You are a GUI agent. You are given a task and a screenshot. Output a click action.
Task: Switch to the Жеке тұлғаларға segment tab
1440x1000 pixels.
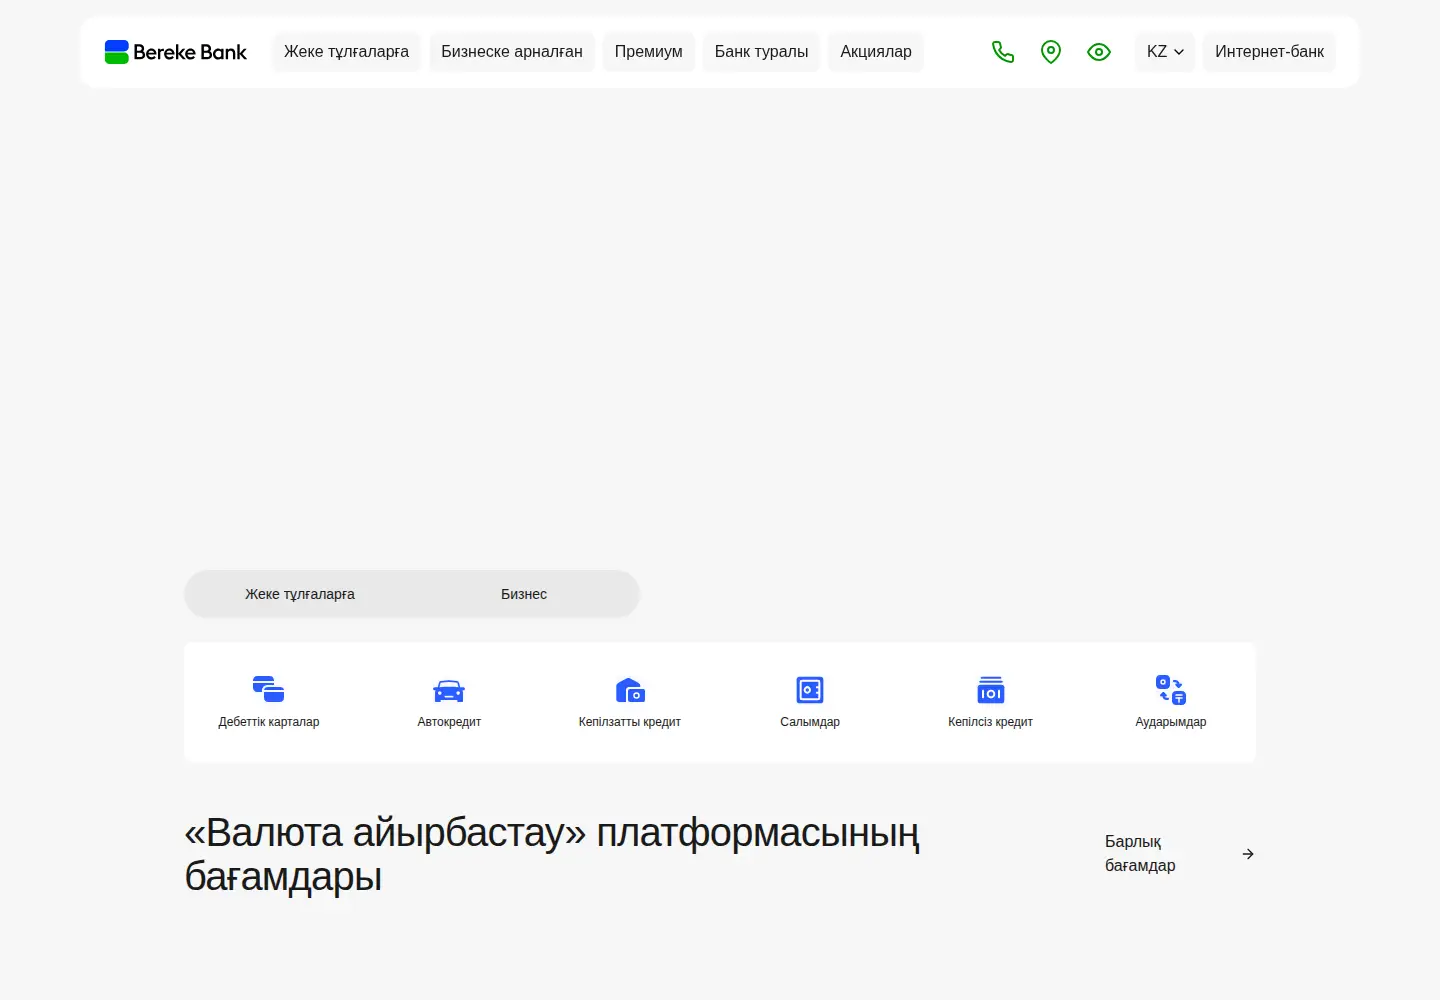click(300, 594)
